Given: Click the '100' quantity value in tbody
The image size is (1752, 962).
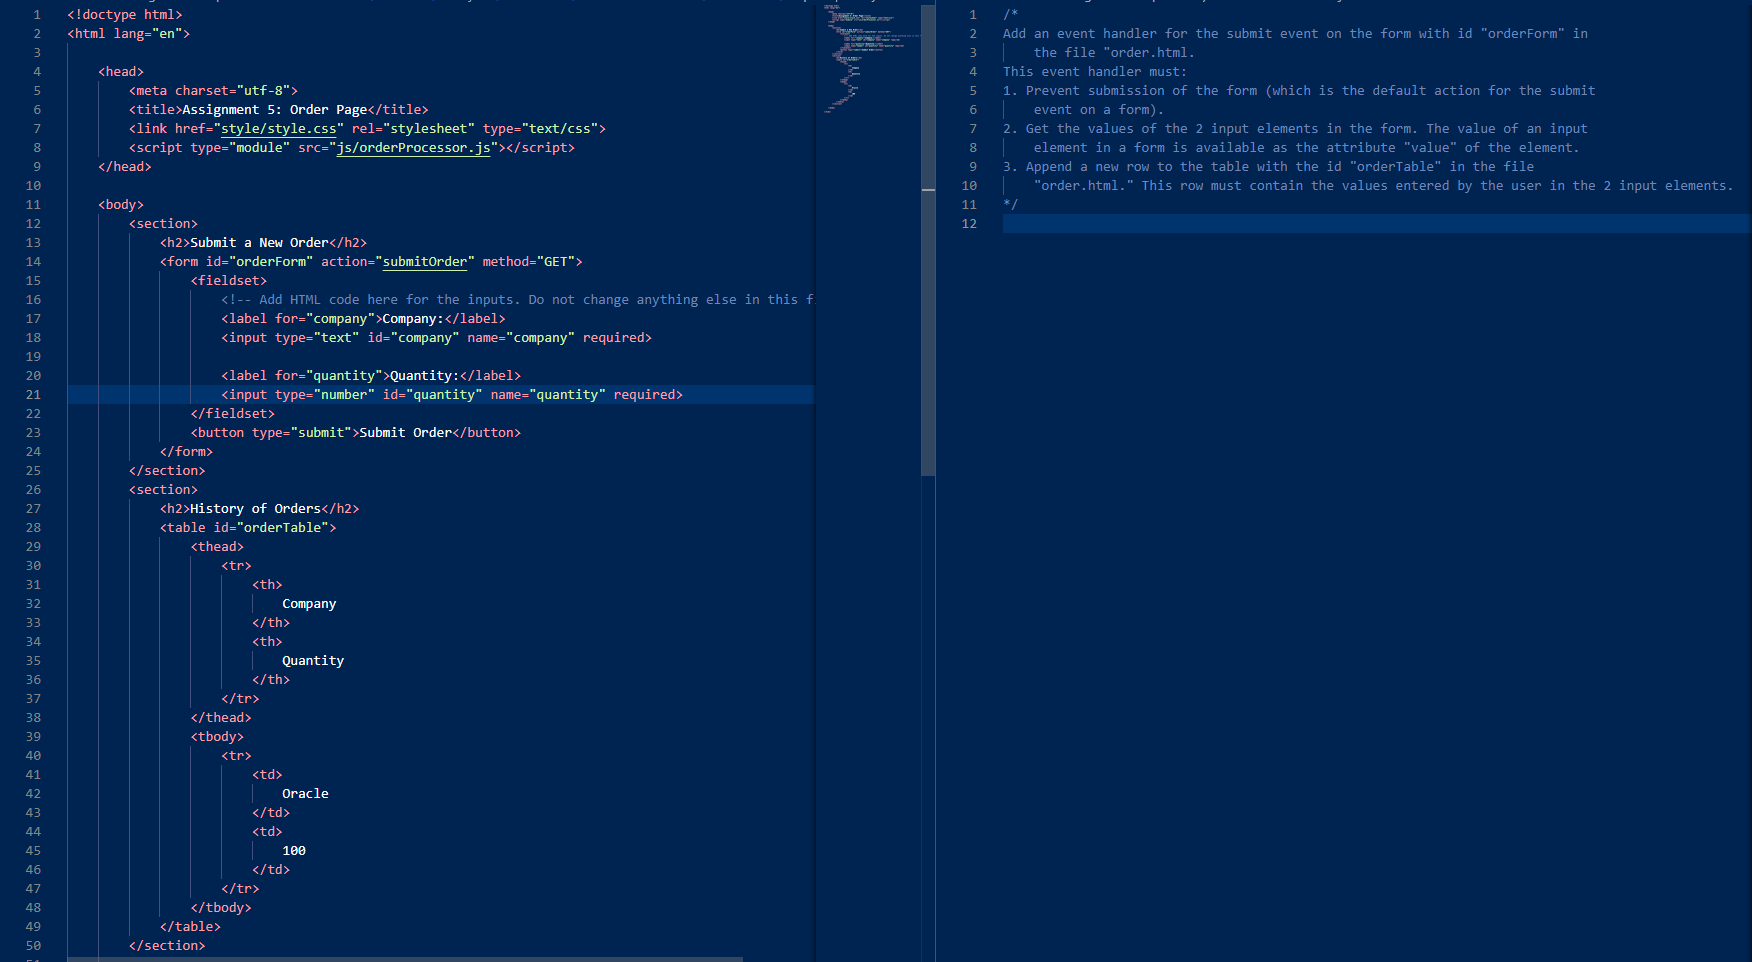Looking at the screenshot, I should pos(294,850).
